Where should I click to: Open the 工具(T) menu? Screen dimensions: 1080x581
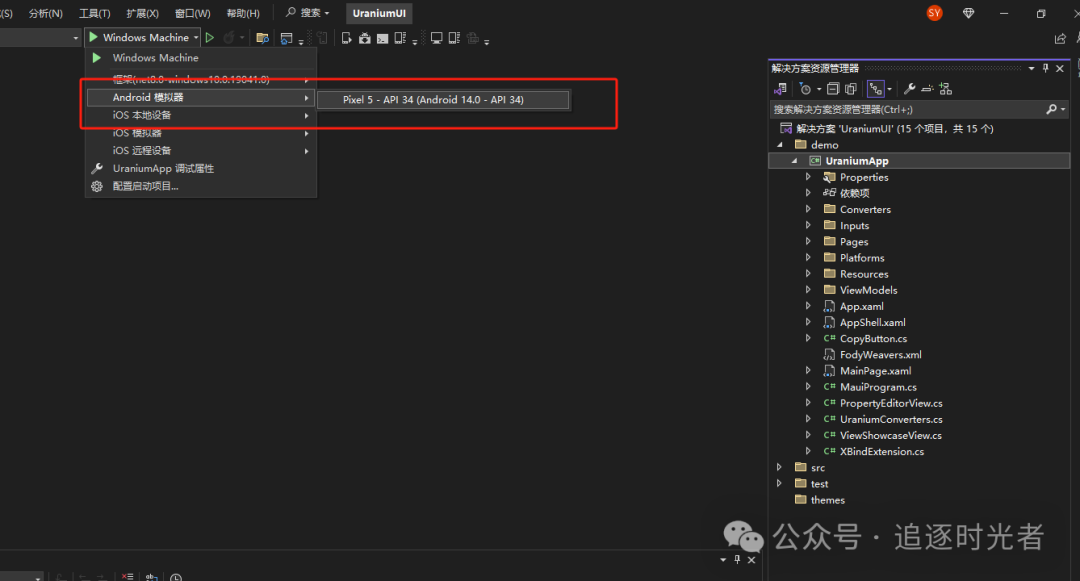(94, 13)
